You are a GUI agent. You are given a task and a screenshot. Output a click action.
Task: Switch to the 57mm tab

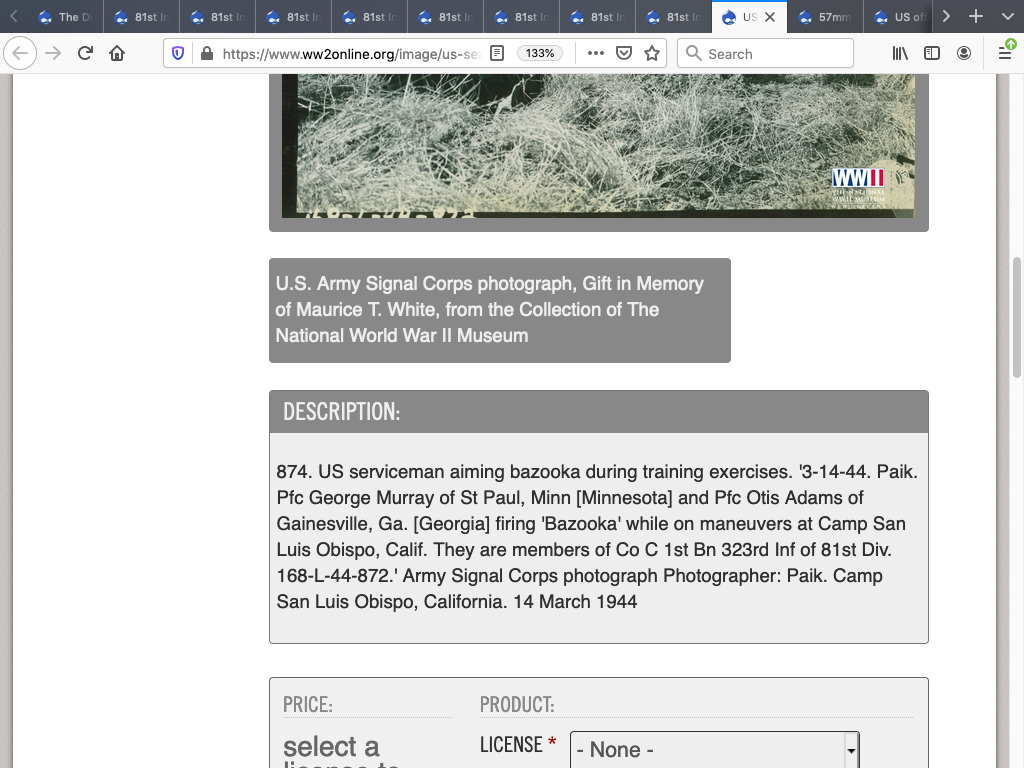825,17
